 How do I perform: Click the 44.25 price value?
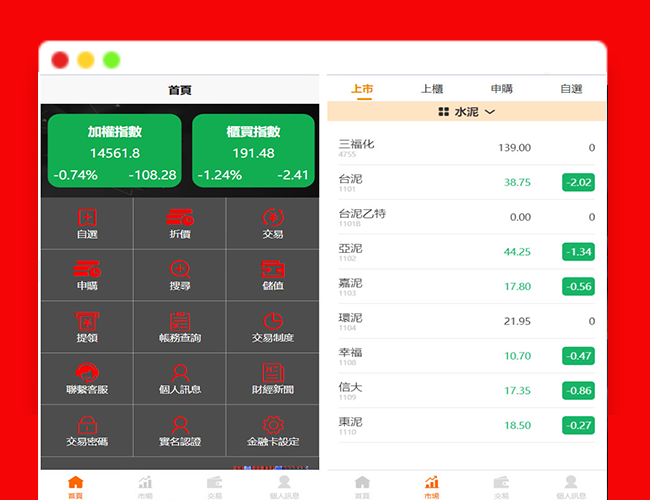(517, 252)
